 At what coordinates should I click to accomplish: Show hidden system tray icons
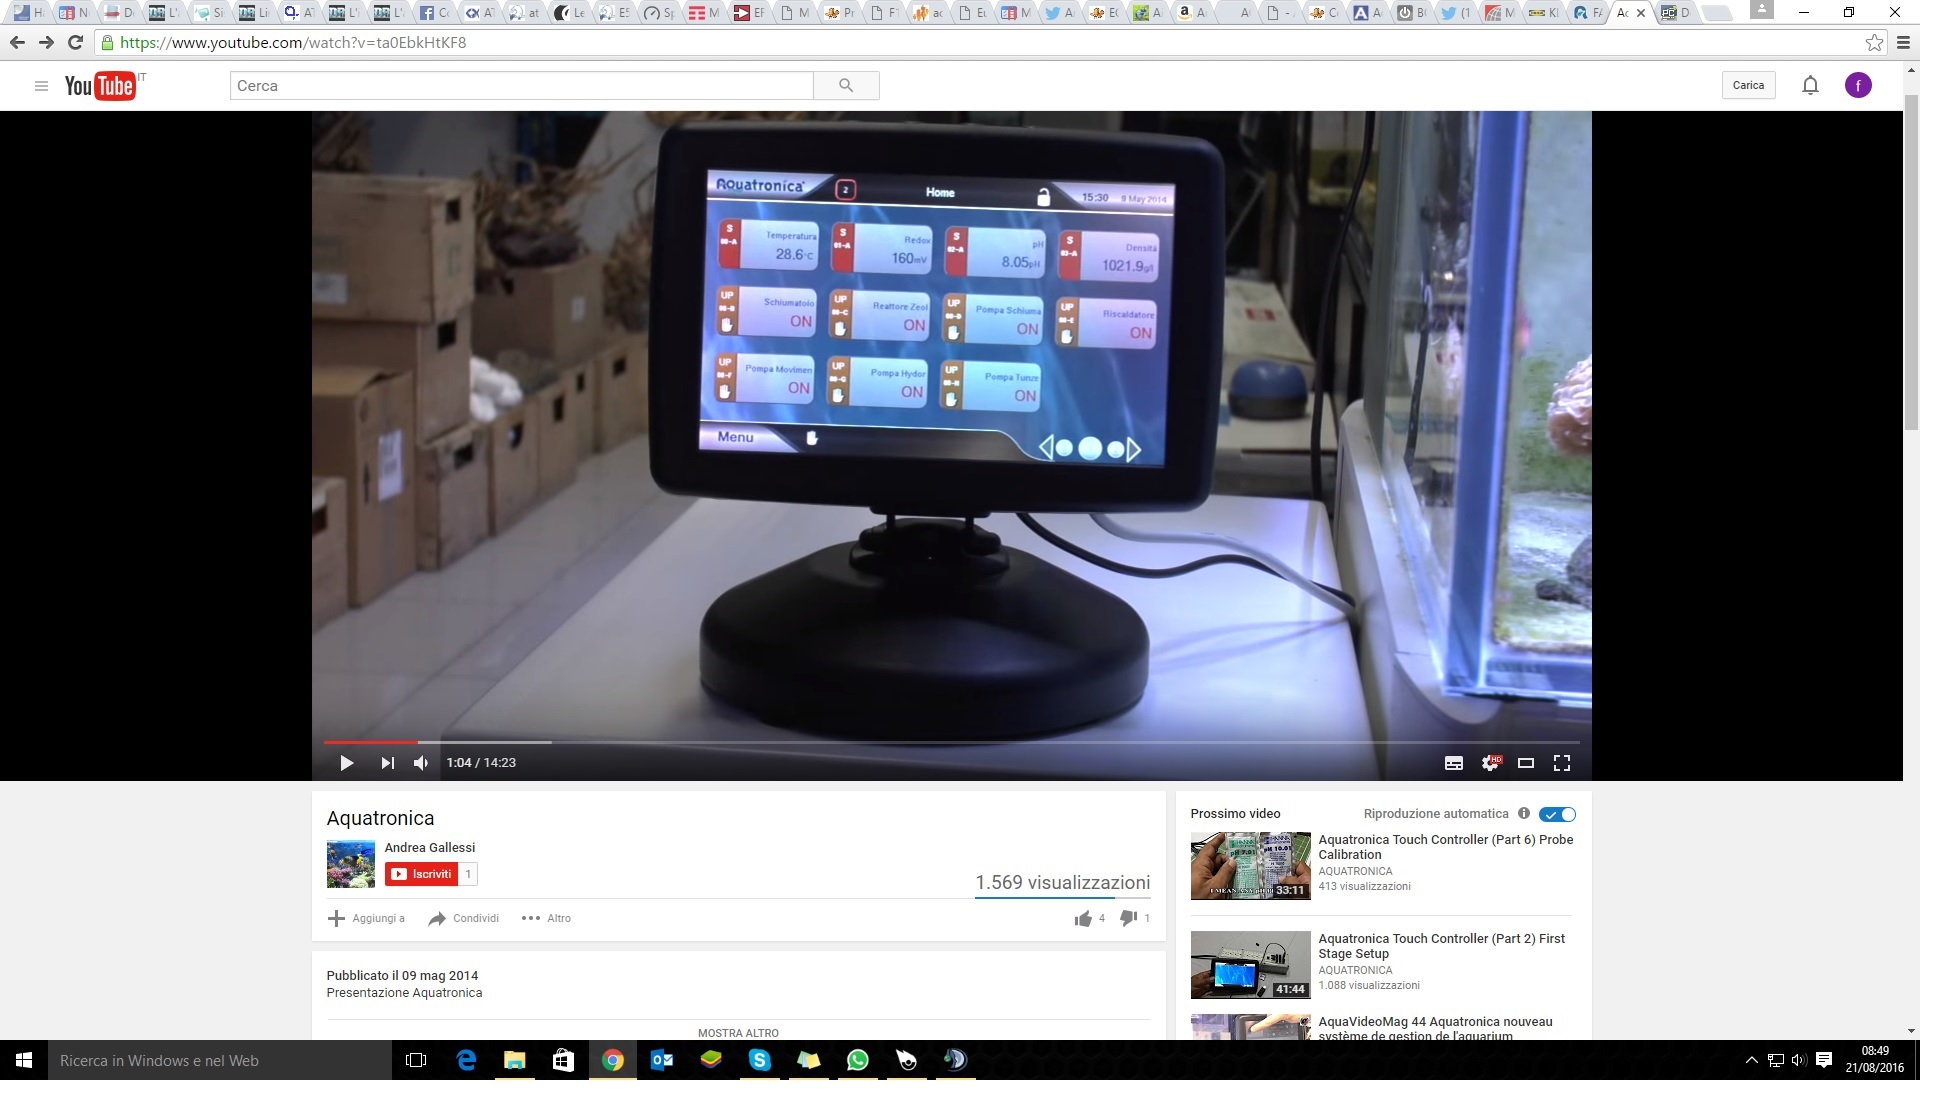[x=1751, y=1060]
